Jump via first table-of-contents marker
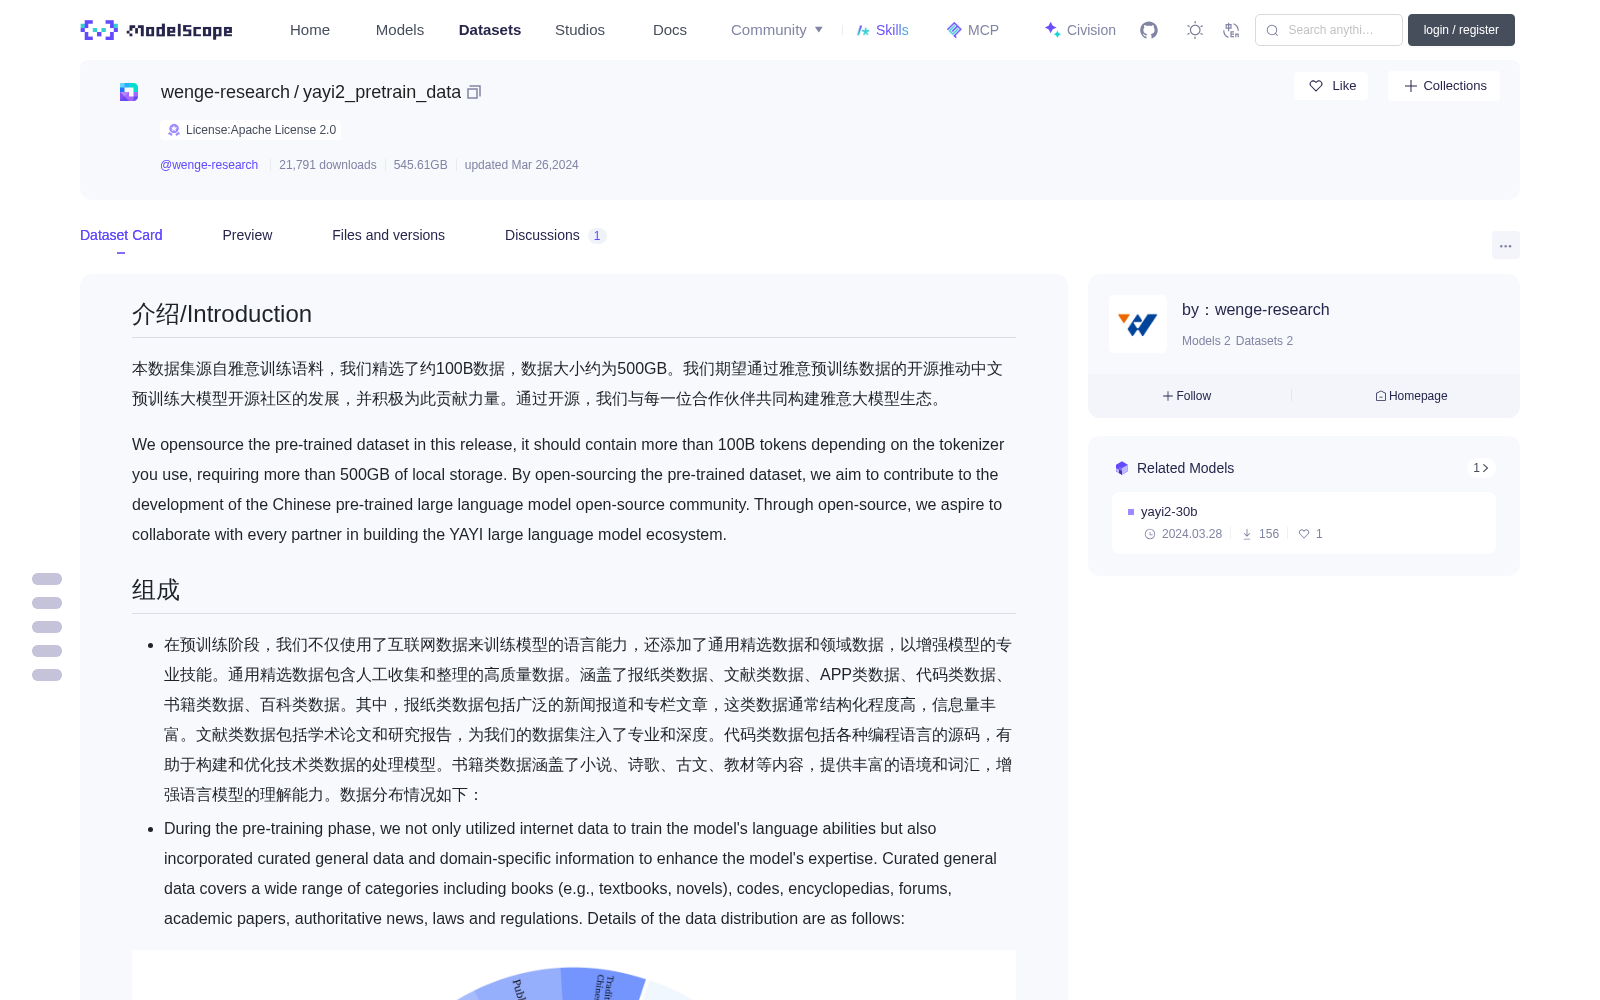The height and width of the screenshot is (1000, 1600). (47, 579)
